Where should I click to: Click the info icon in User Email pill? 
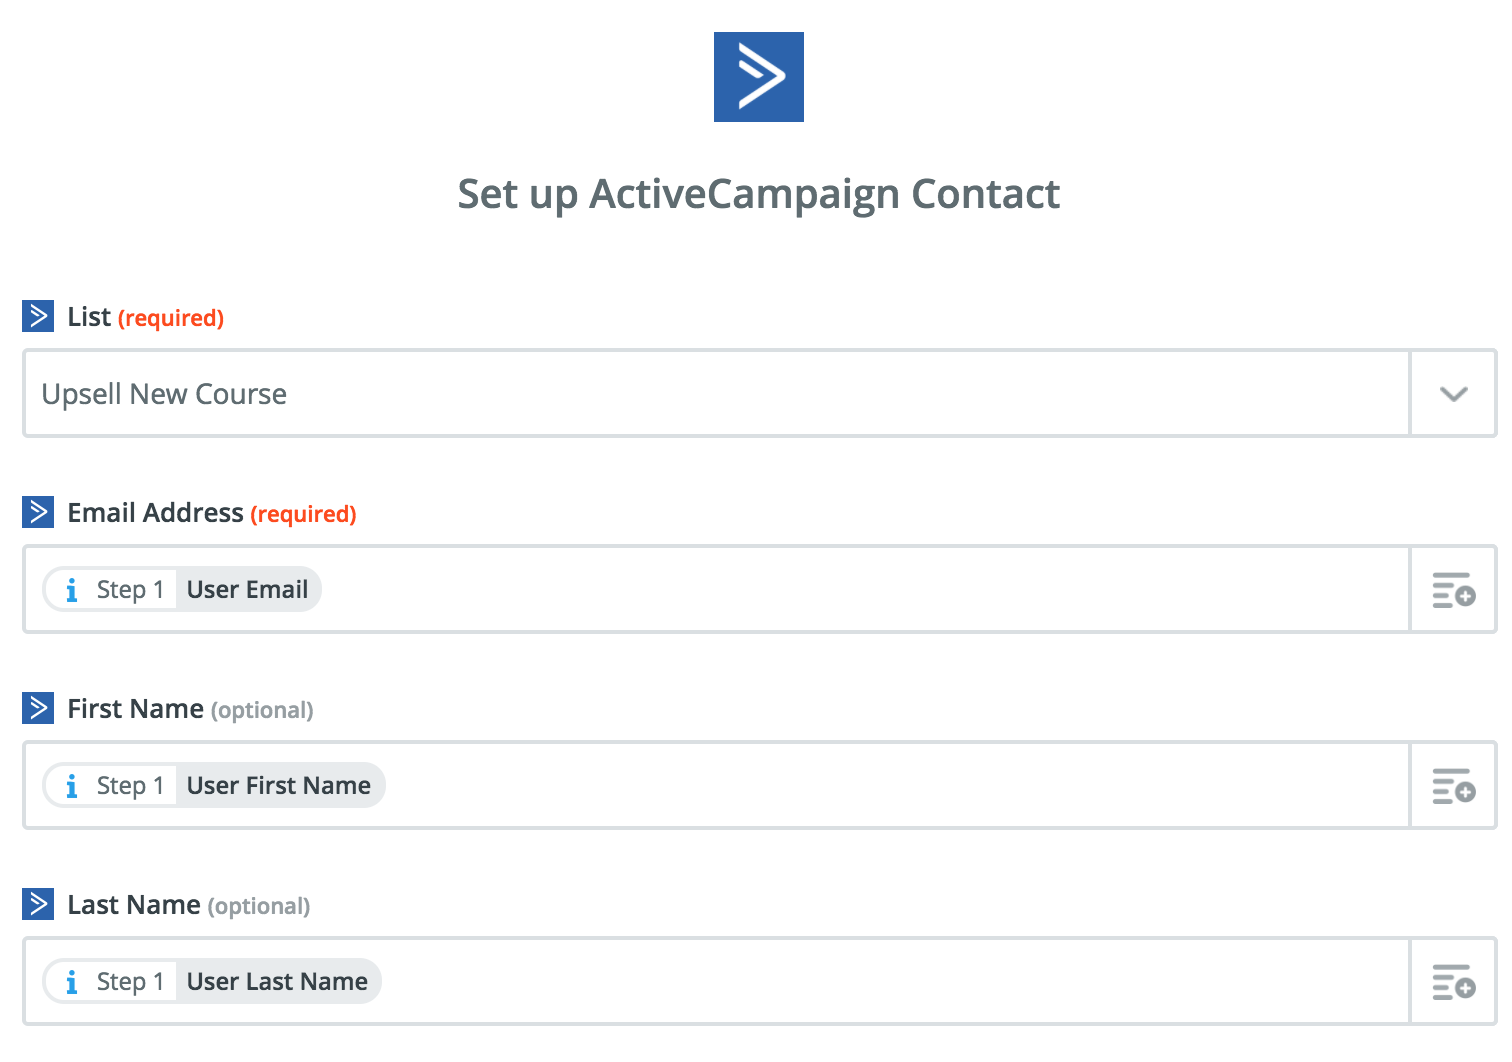pos(71,590)
